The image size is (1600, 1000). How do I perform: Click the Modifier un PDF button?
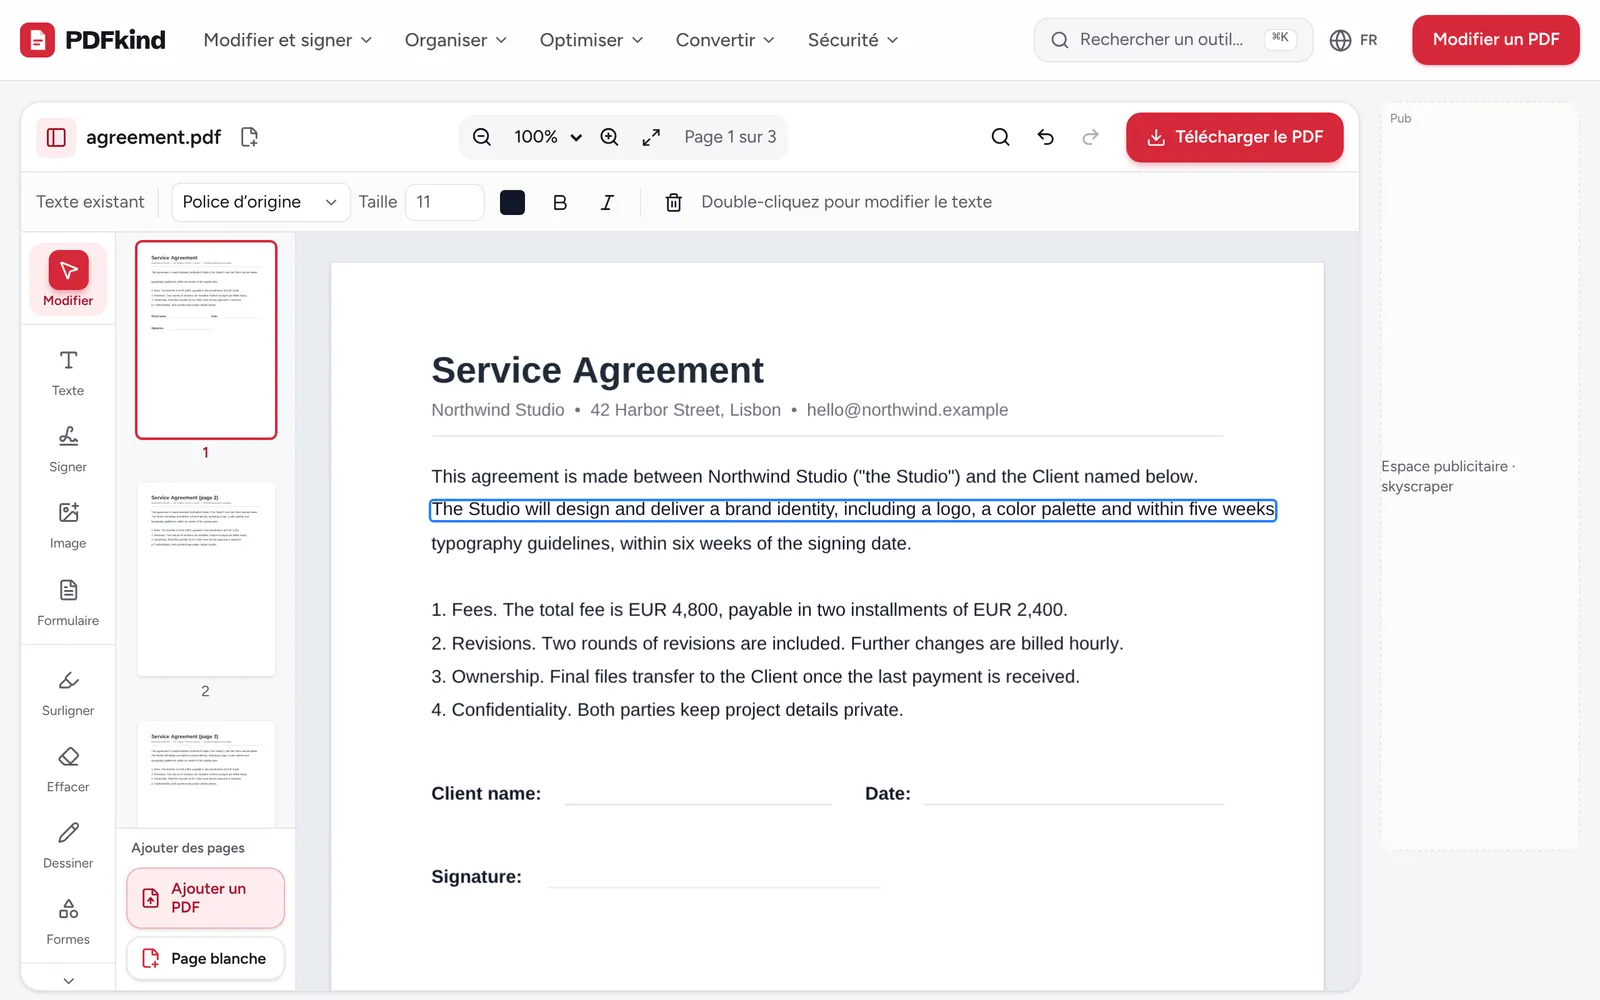[x=1496, y=40]
